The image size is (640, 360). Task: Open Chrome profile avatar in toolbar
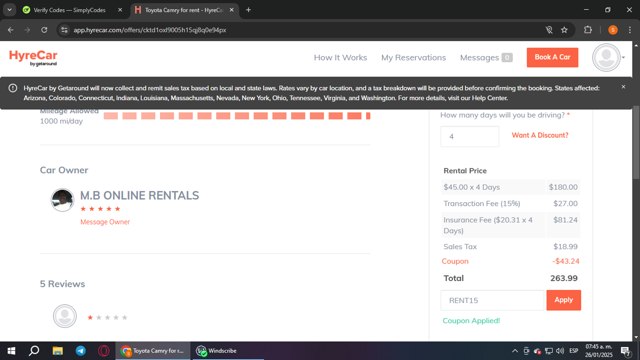613,30
